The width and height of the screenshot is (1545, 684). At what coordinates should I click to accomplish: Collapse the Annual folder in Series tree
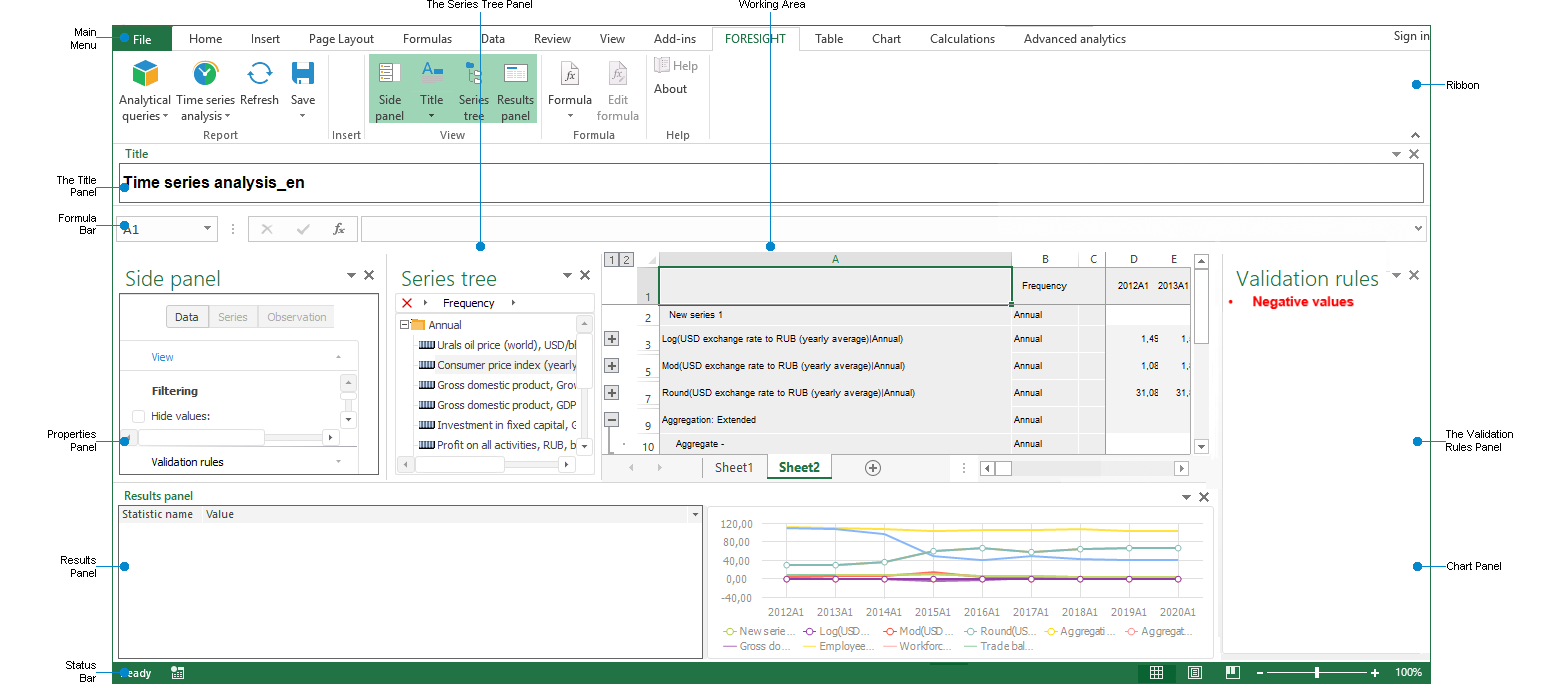(x=405, y=324)
